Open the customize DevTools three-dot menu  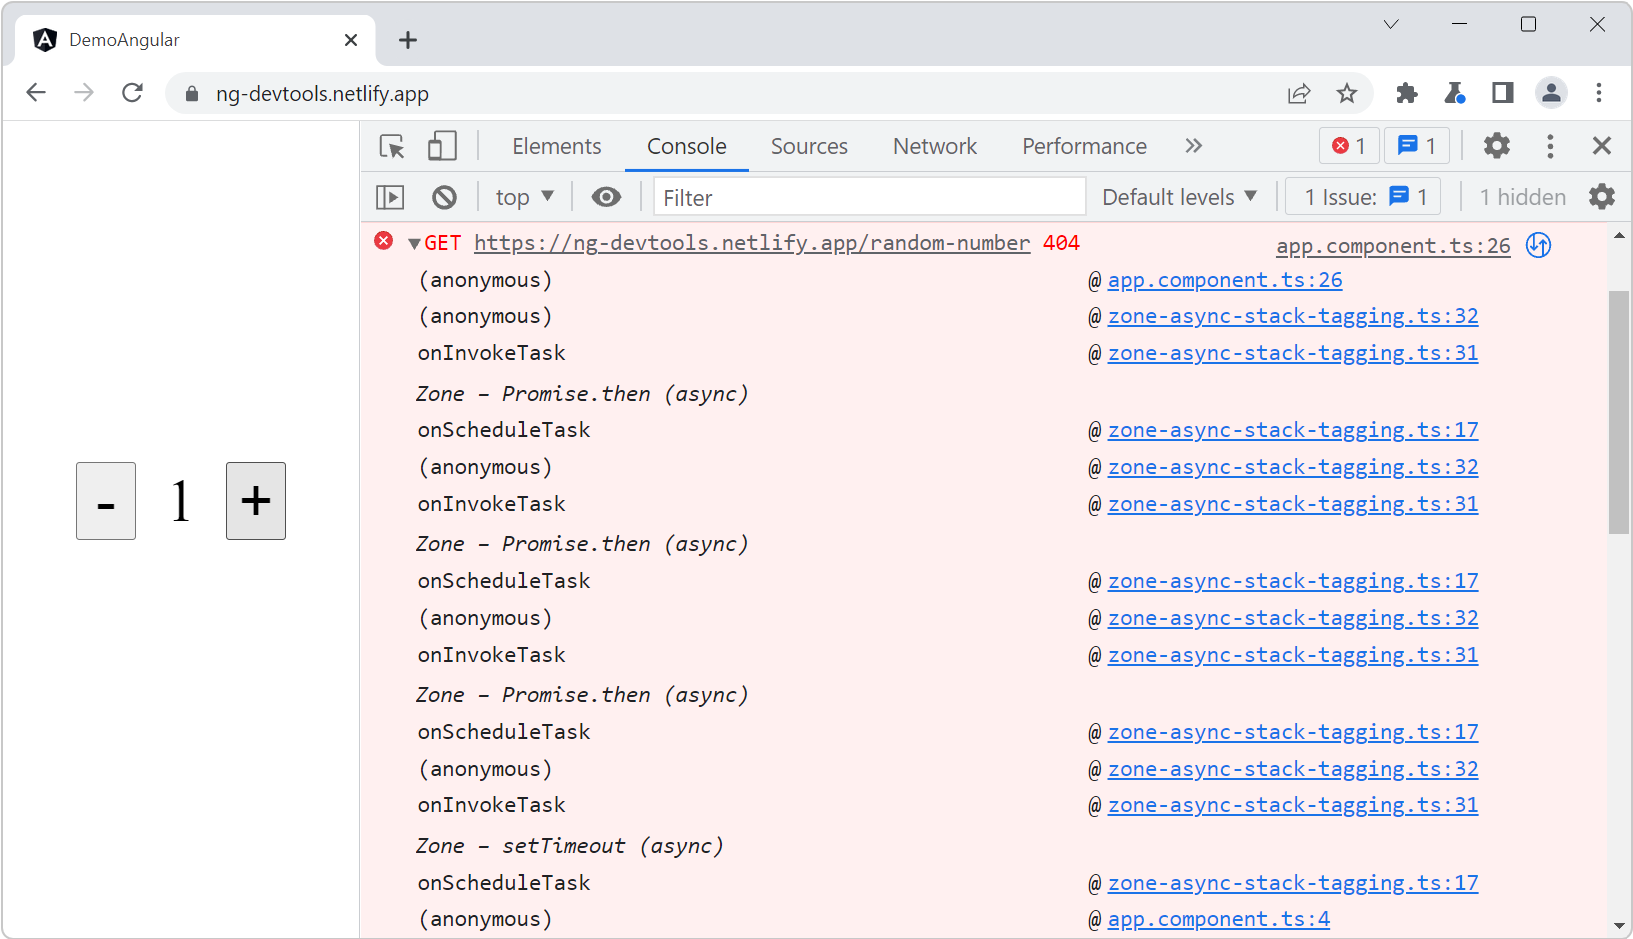click(x=1549, y=146)
